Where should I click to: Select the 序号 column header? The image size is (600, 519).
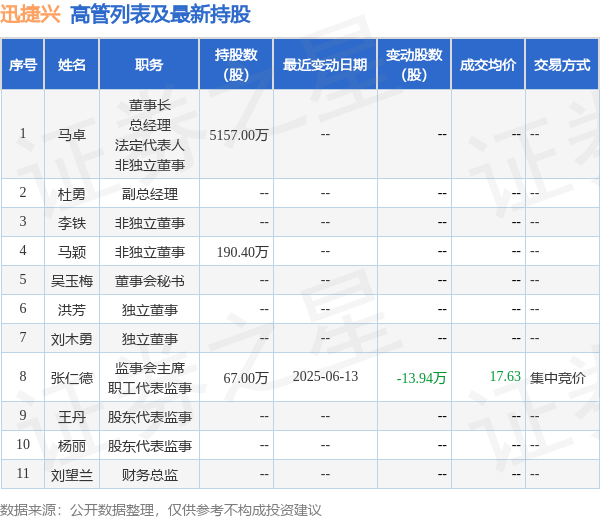23,64
